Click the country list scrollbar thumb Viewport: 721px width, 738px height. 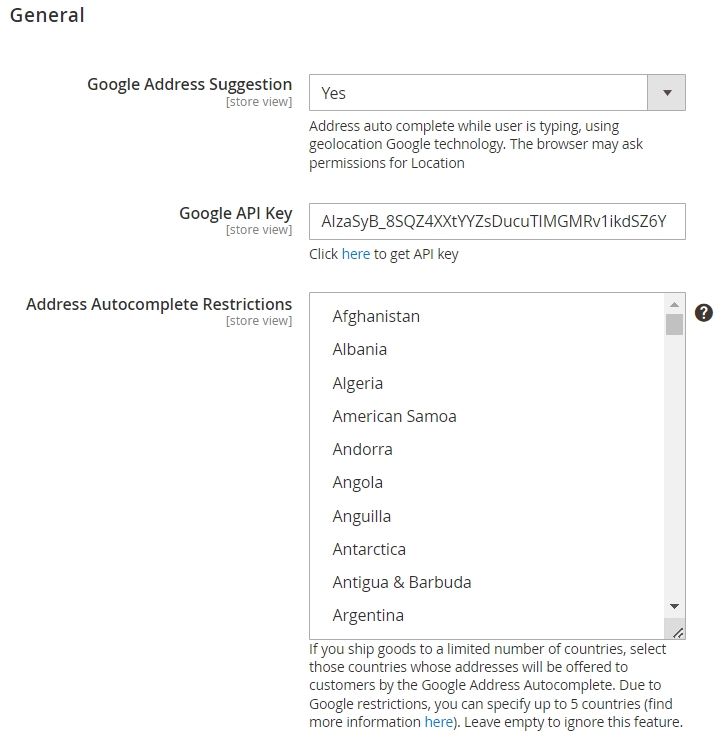(x=674, y=325)
